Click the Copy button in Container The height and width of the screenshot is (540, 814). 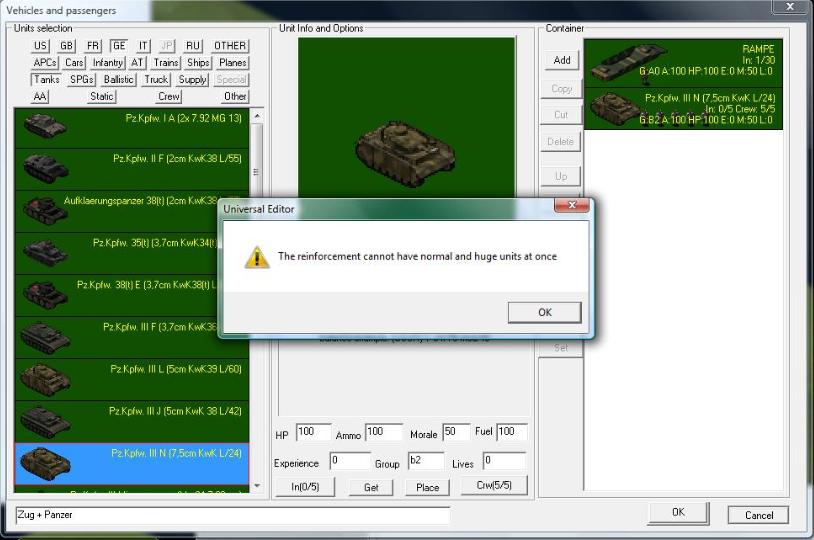click(x=562, y=89)
